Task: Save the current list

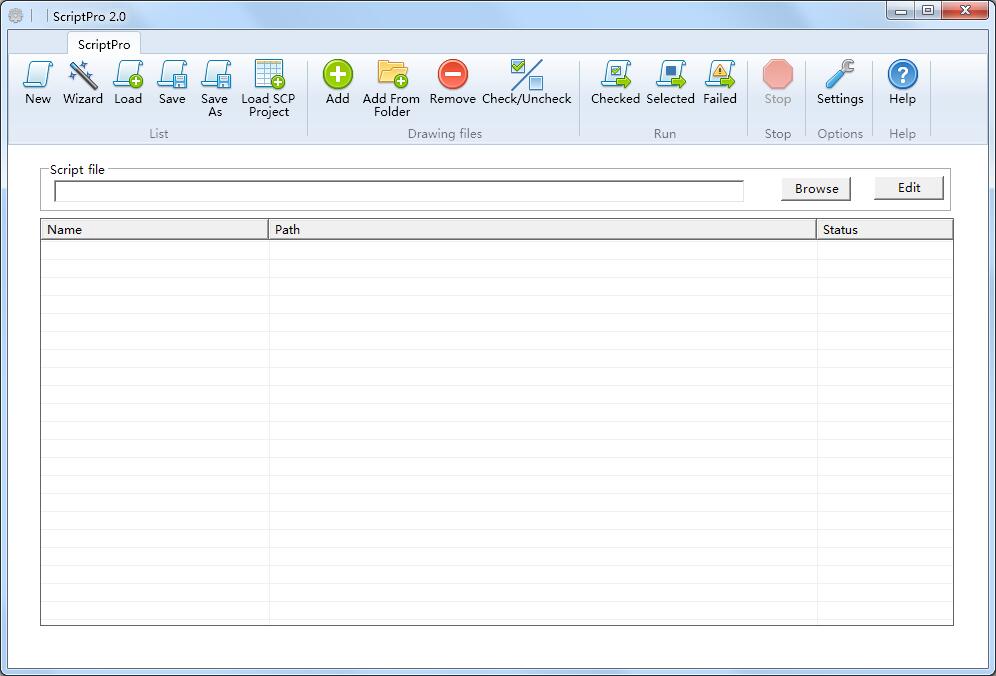Action: tap(172, 82)
